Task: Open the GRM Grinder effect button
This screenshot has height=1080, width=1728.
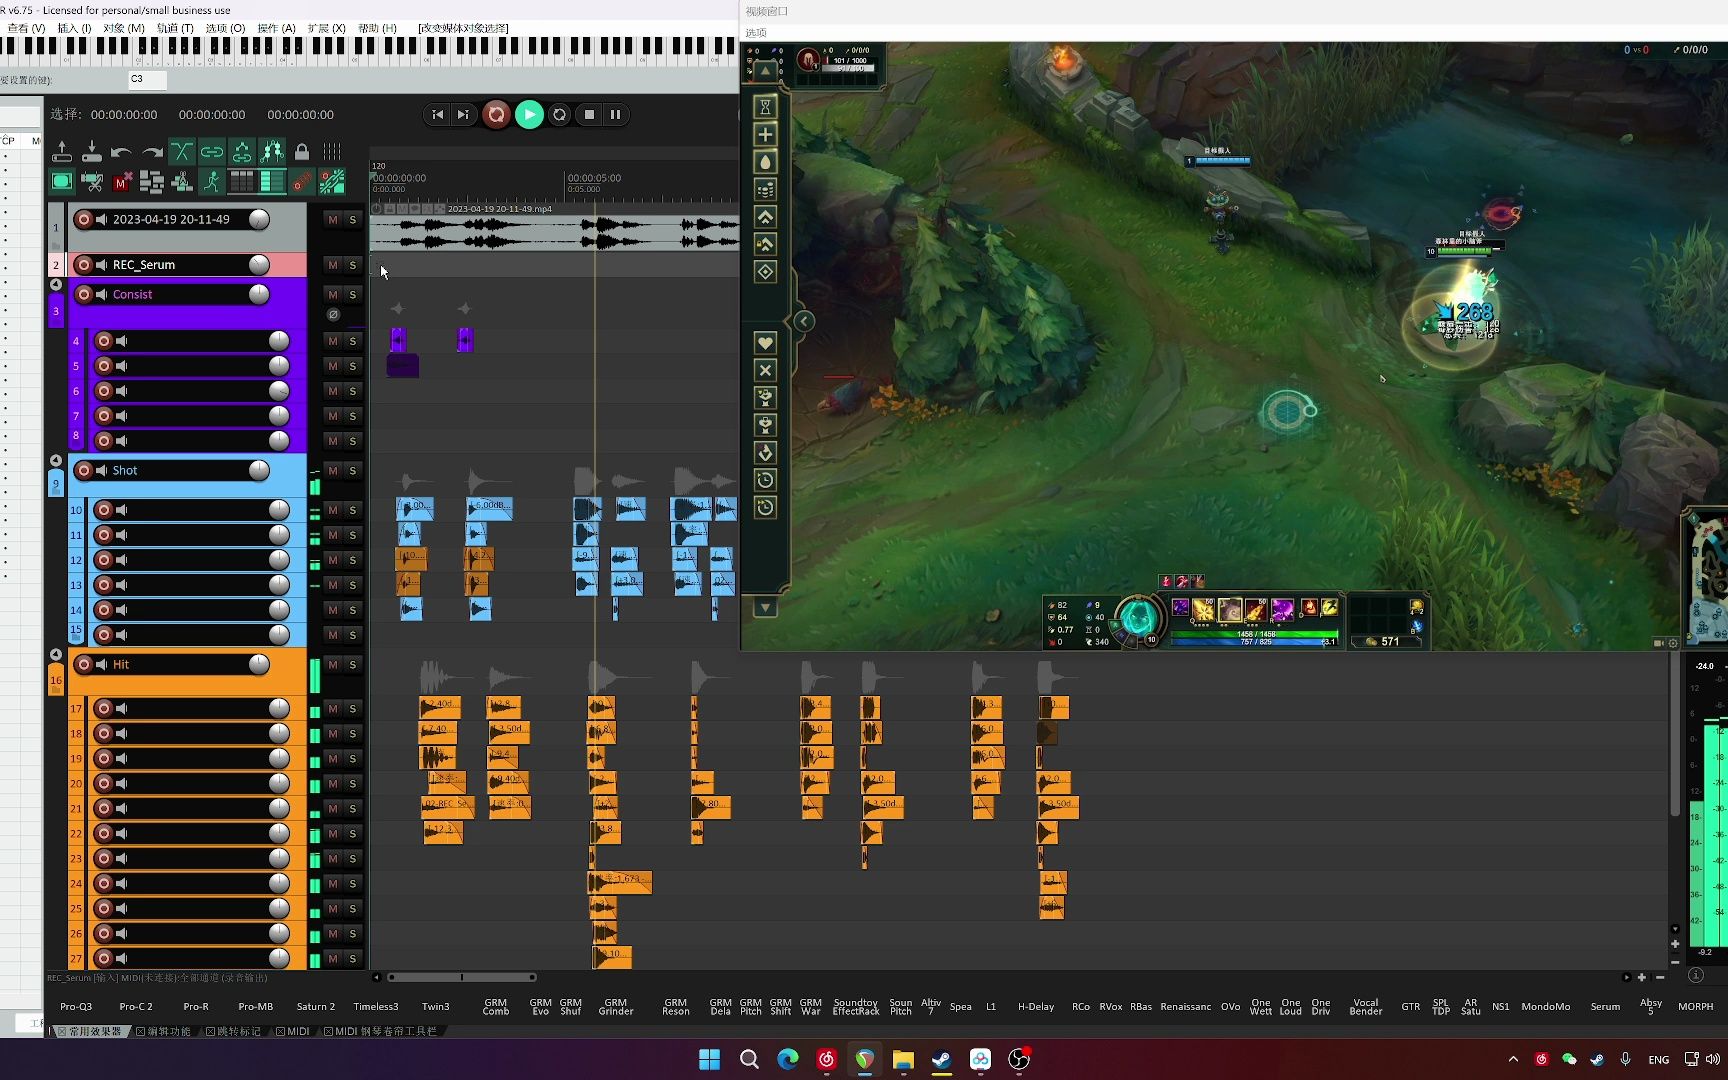Action: (x=616, y=1007)
